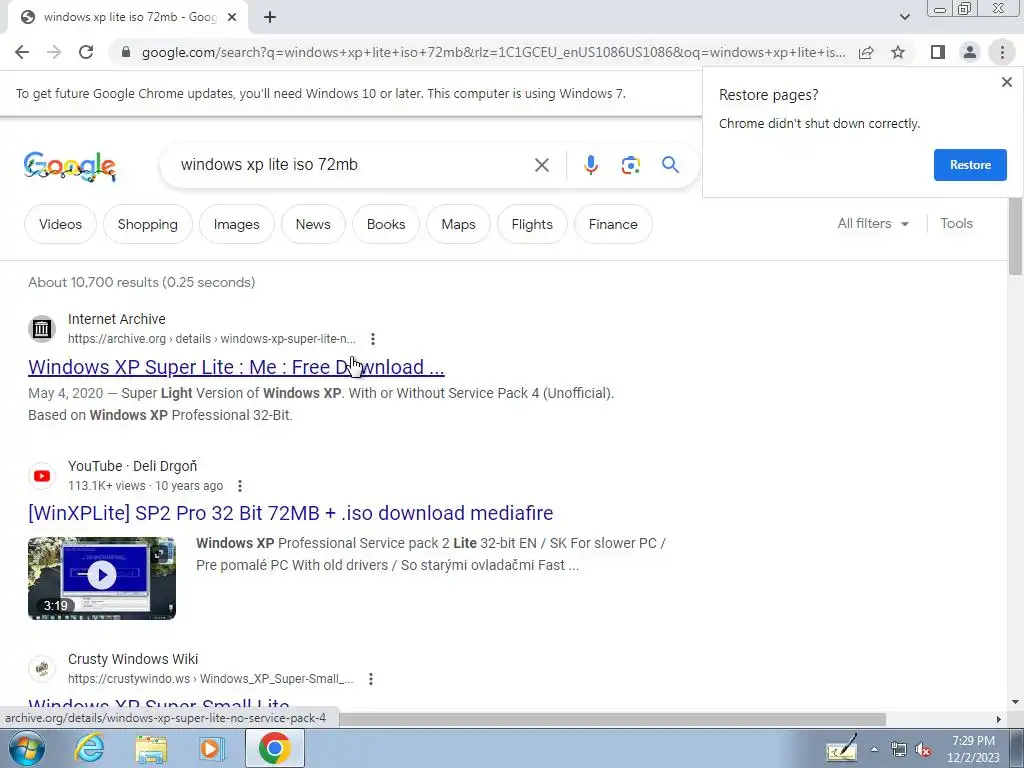Click into the Google search text field
The height and width of the screenshot is (768, 1024).
coord(353,165)
